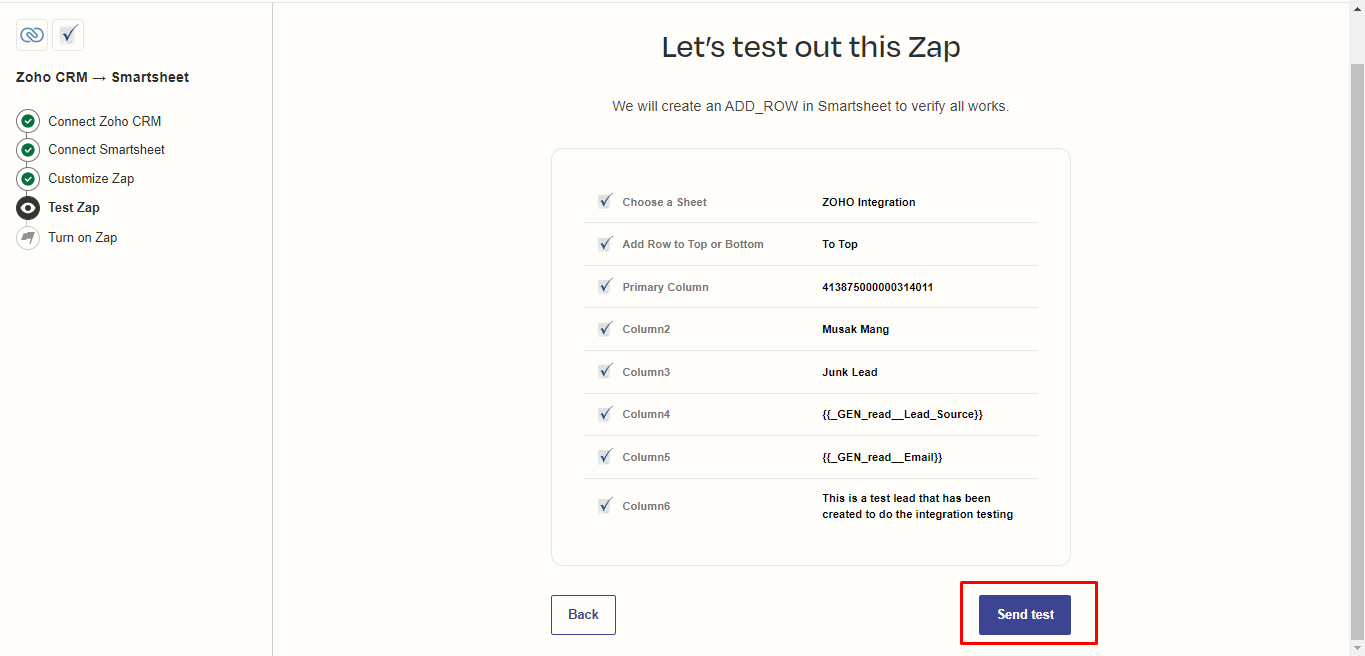Click the Turn on Zap flag icon
1365x656 pixels.
coord(28,238)
